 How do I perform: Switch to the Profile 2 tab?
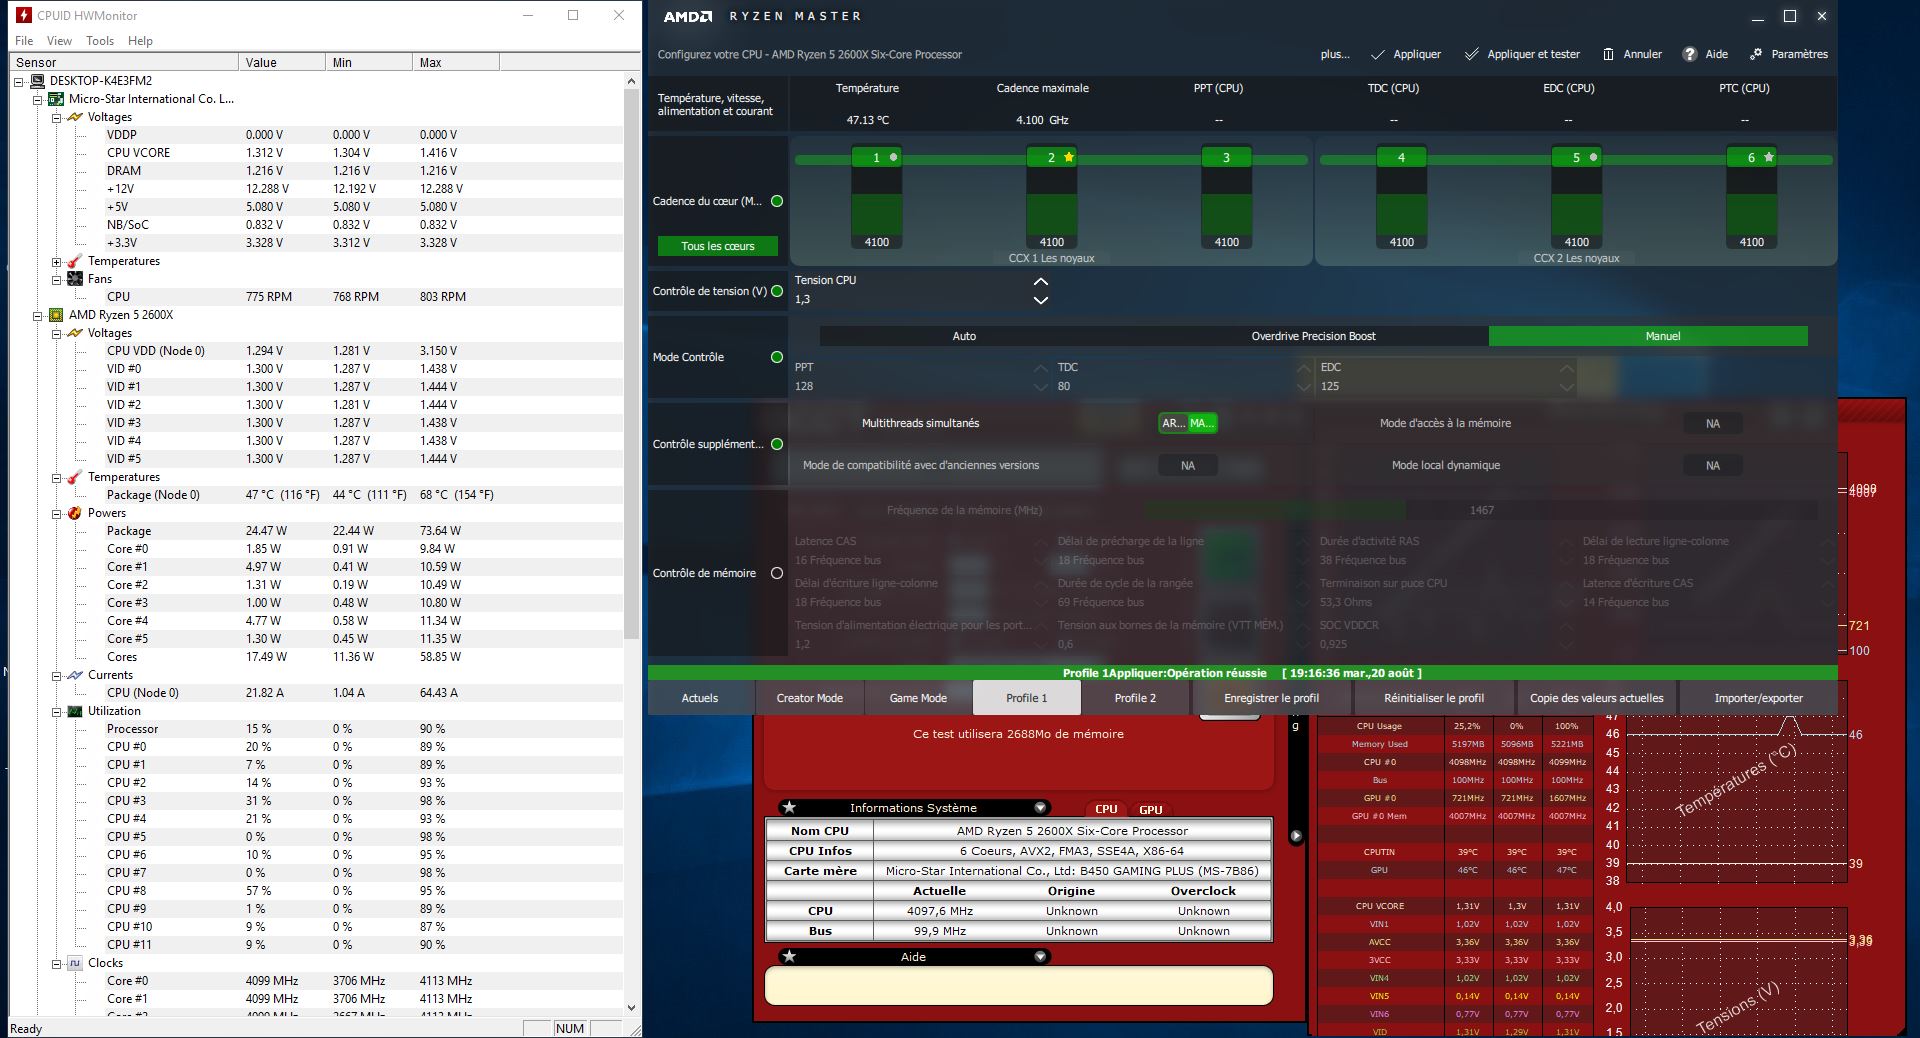(1135, 698)
